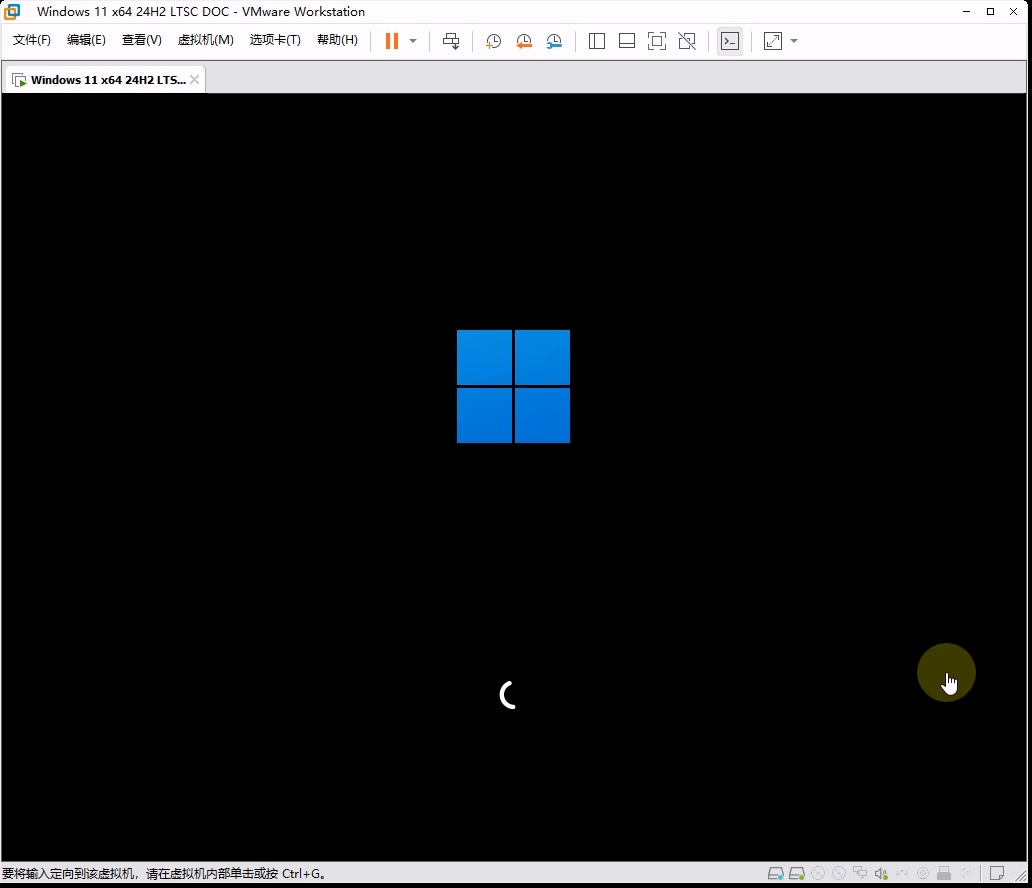Screen dimensions: 1032x888
Task: Click the window resize grip in status bar
Action: coord(1020,875)
